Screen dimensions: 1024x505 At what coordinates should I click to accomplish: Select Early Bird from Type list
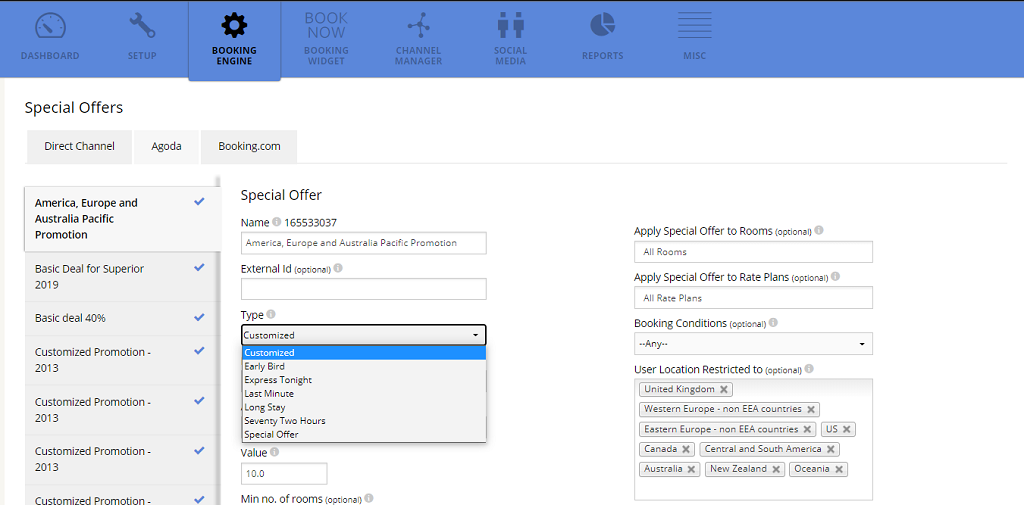pyautogui.click(x=265, y=367)
